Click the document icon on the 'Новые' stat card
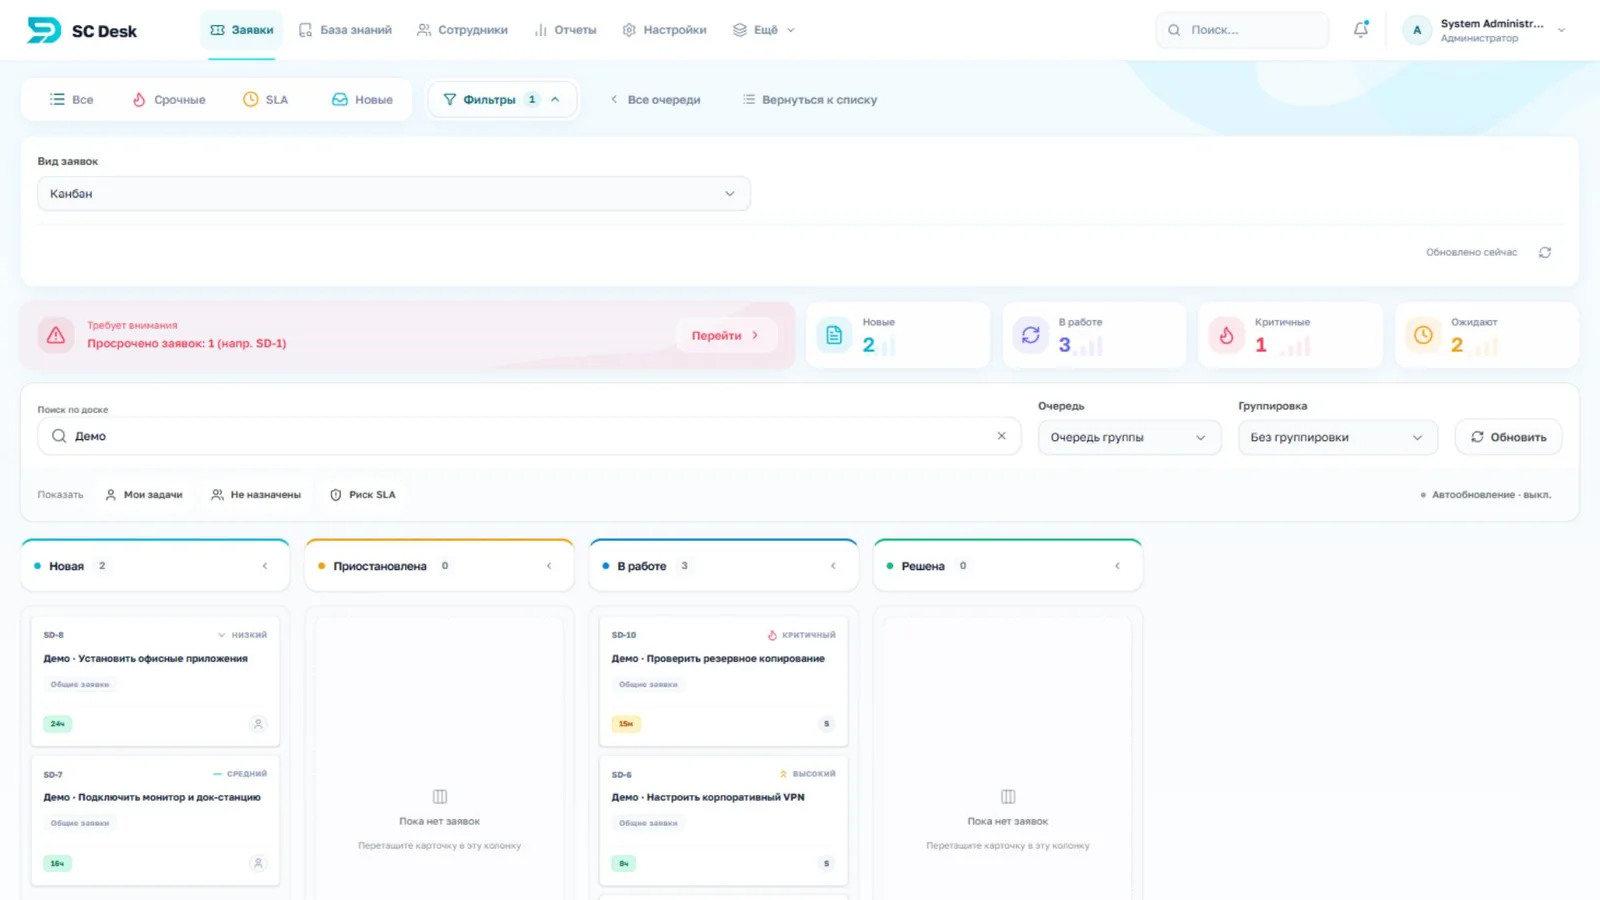 point(834,335)
